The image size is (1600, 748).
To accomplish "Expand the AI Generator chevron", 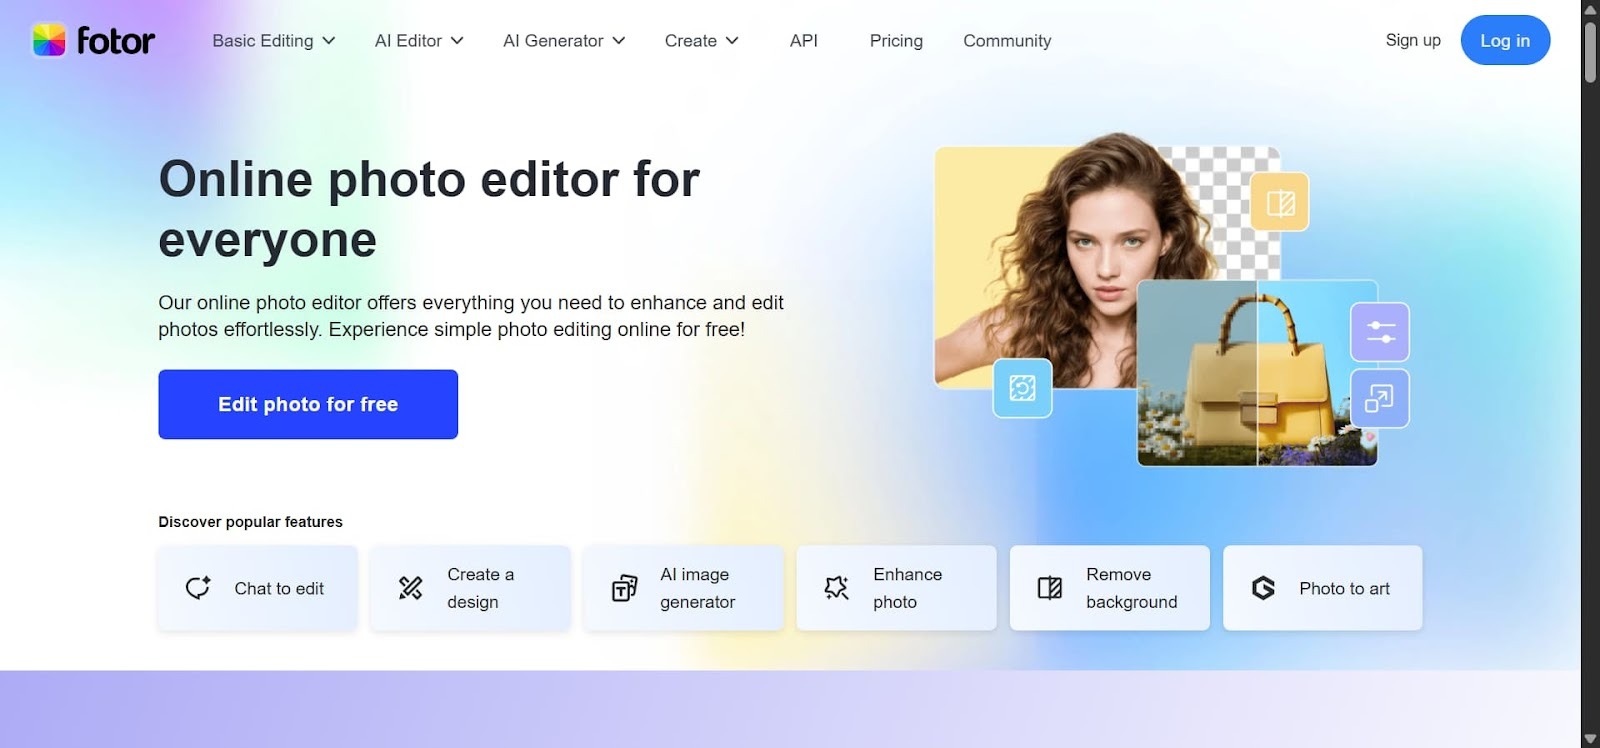I will (x=619, y=41).
